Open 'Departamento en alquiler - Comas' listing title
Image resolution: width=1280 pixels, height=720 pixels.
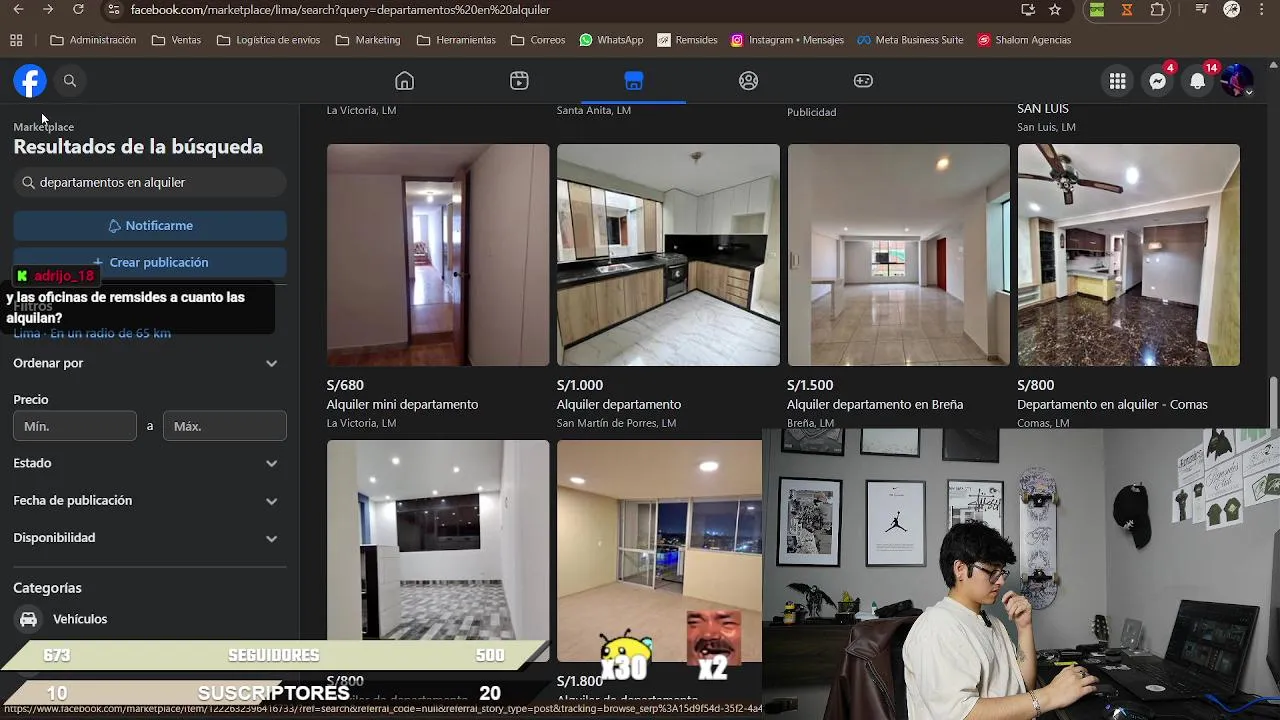tap(1112, 404)
